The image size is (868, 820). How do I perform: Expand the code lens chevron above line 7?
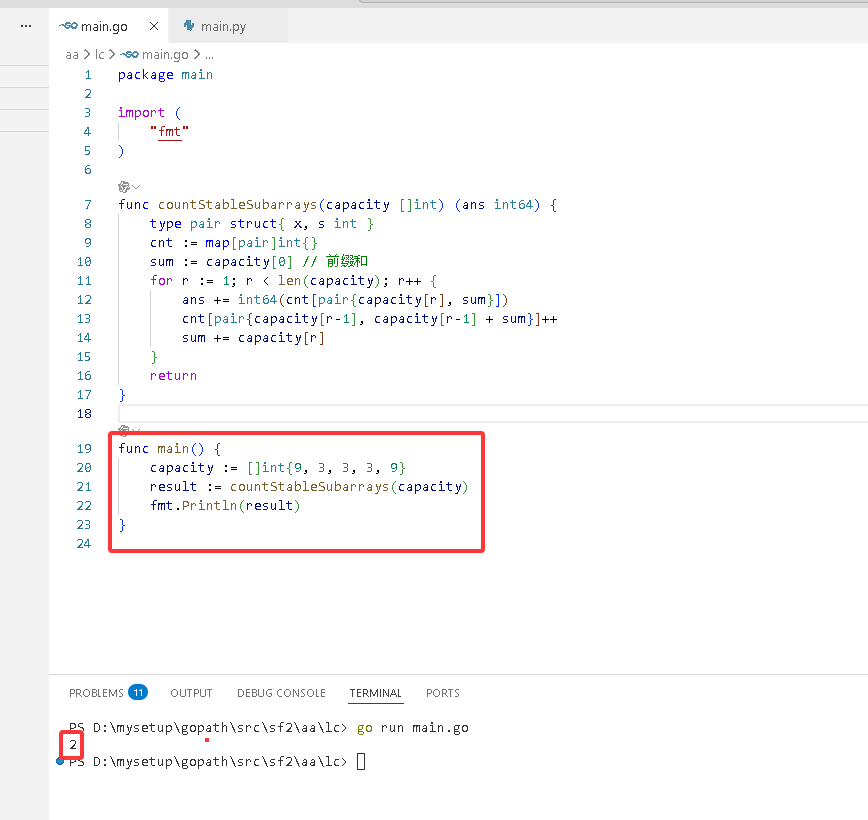(x=136, y=187)
